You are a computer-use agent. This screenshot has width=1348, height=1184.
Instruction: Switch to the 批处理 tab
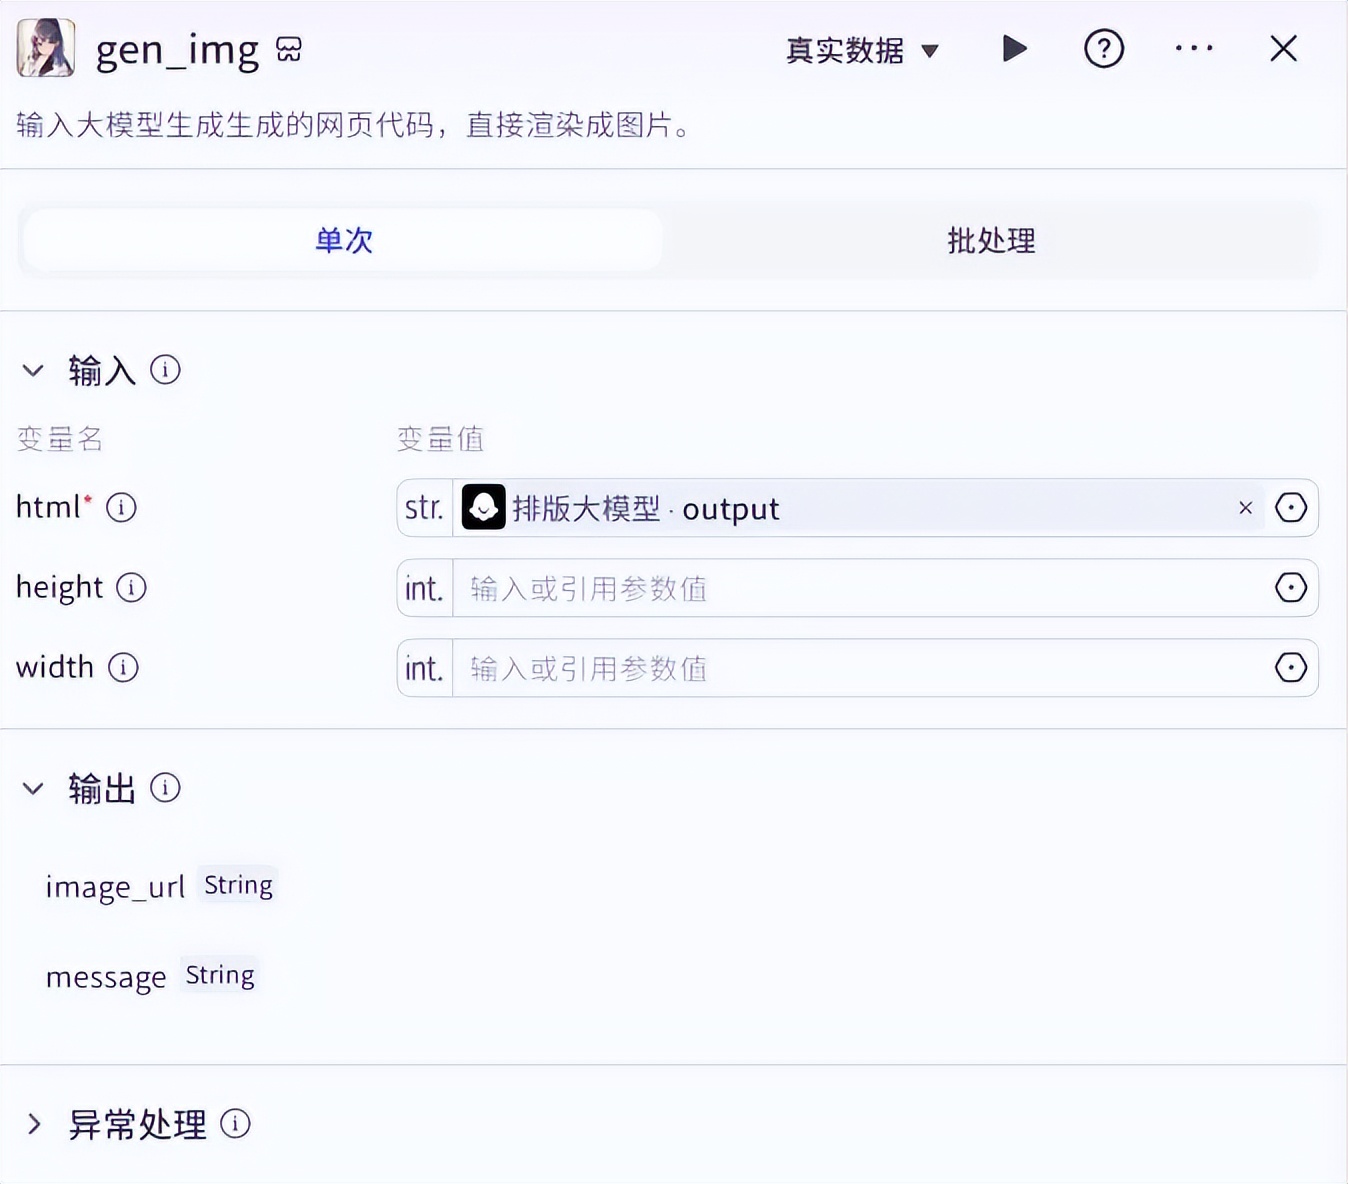coord(990,240)
